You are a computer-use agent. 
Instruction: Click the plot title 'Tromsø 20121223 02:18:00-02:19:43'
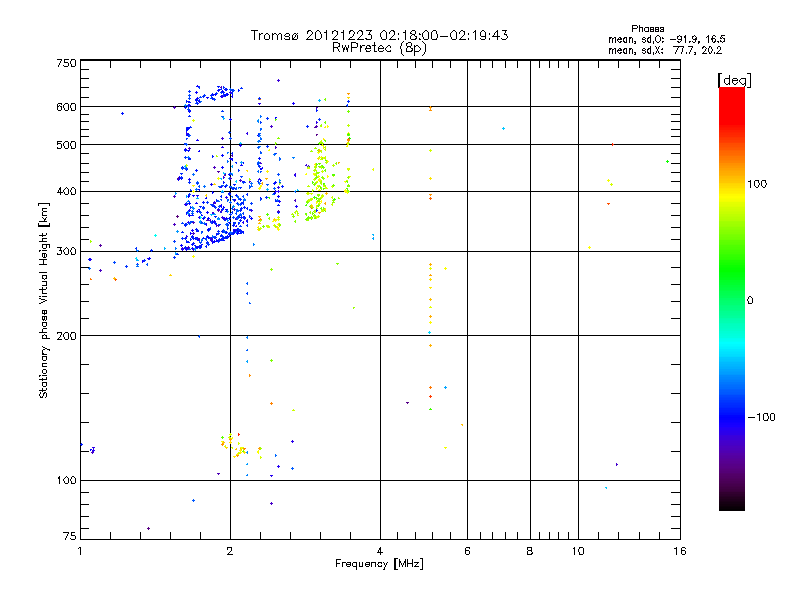[x=379, y=35]
